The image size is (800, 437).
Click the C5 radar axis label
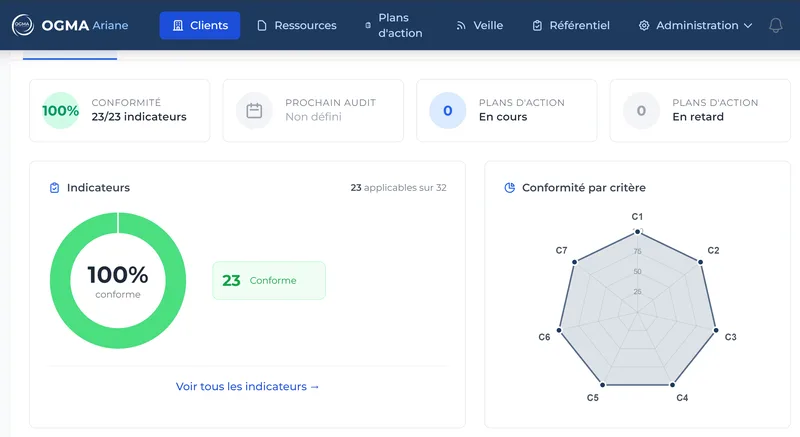click(592, 398)
